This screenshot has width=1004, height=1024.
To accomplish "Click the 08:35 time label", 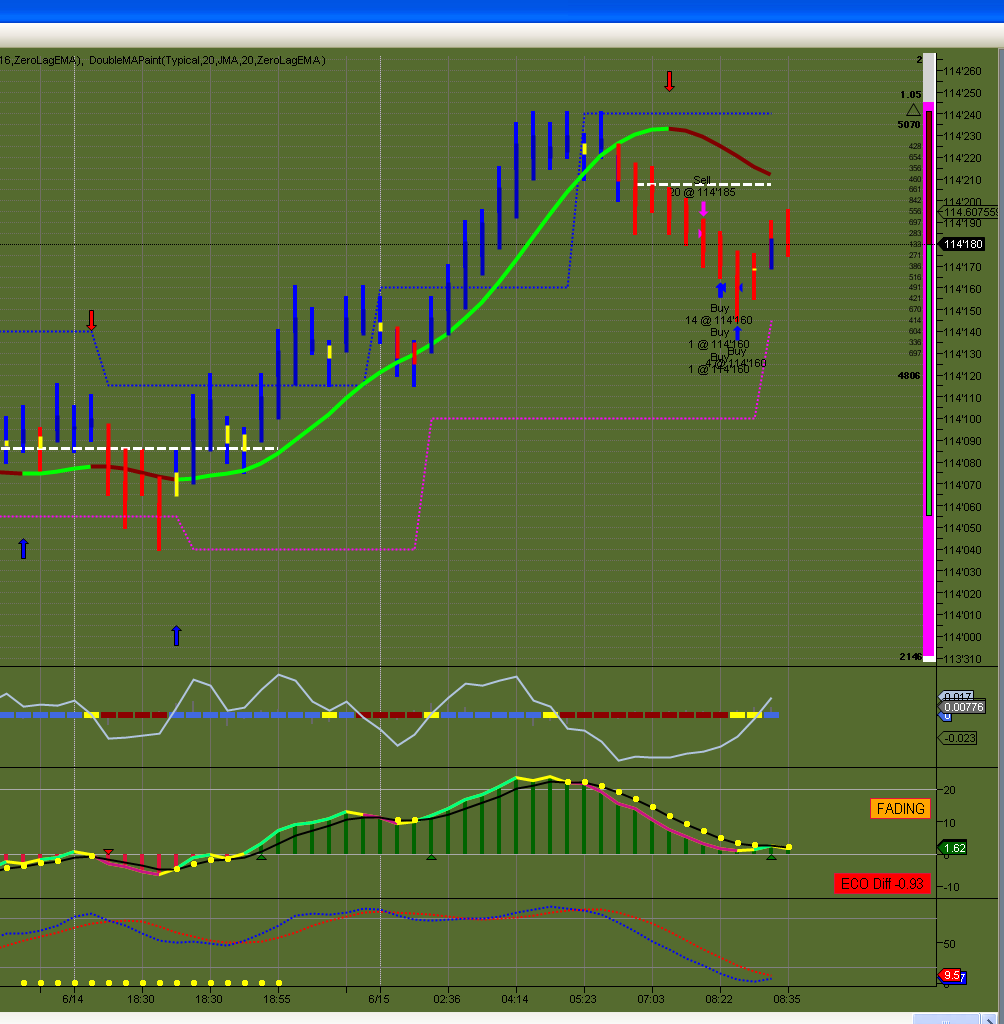I will click(x=786, y=999).
